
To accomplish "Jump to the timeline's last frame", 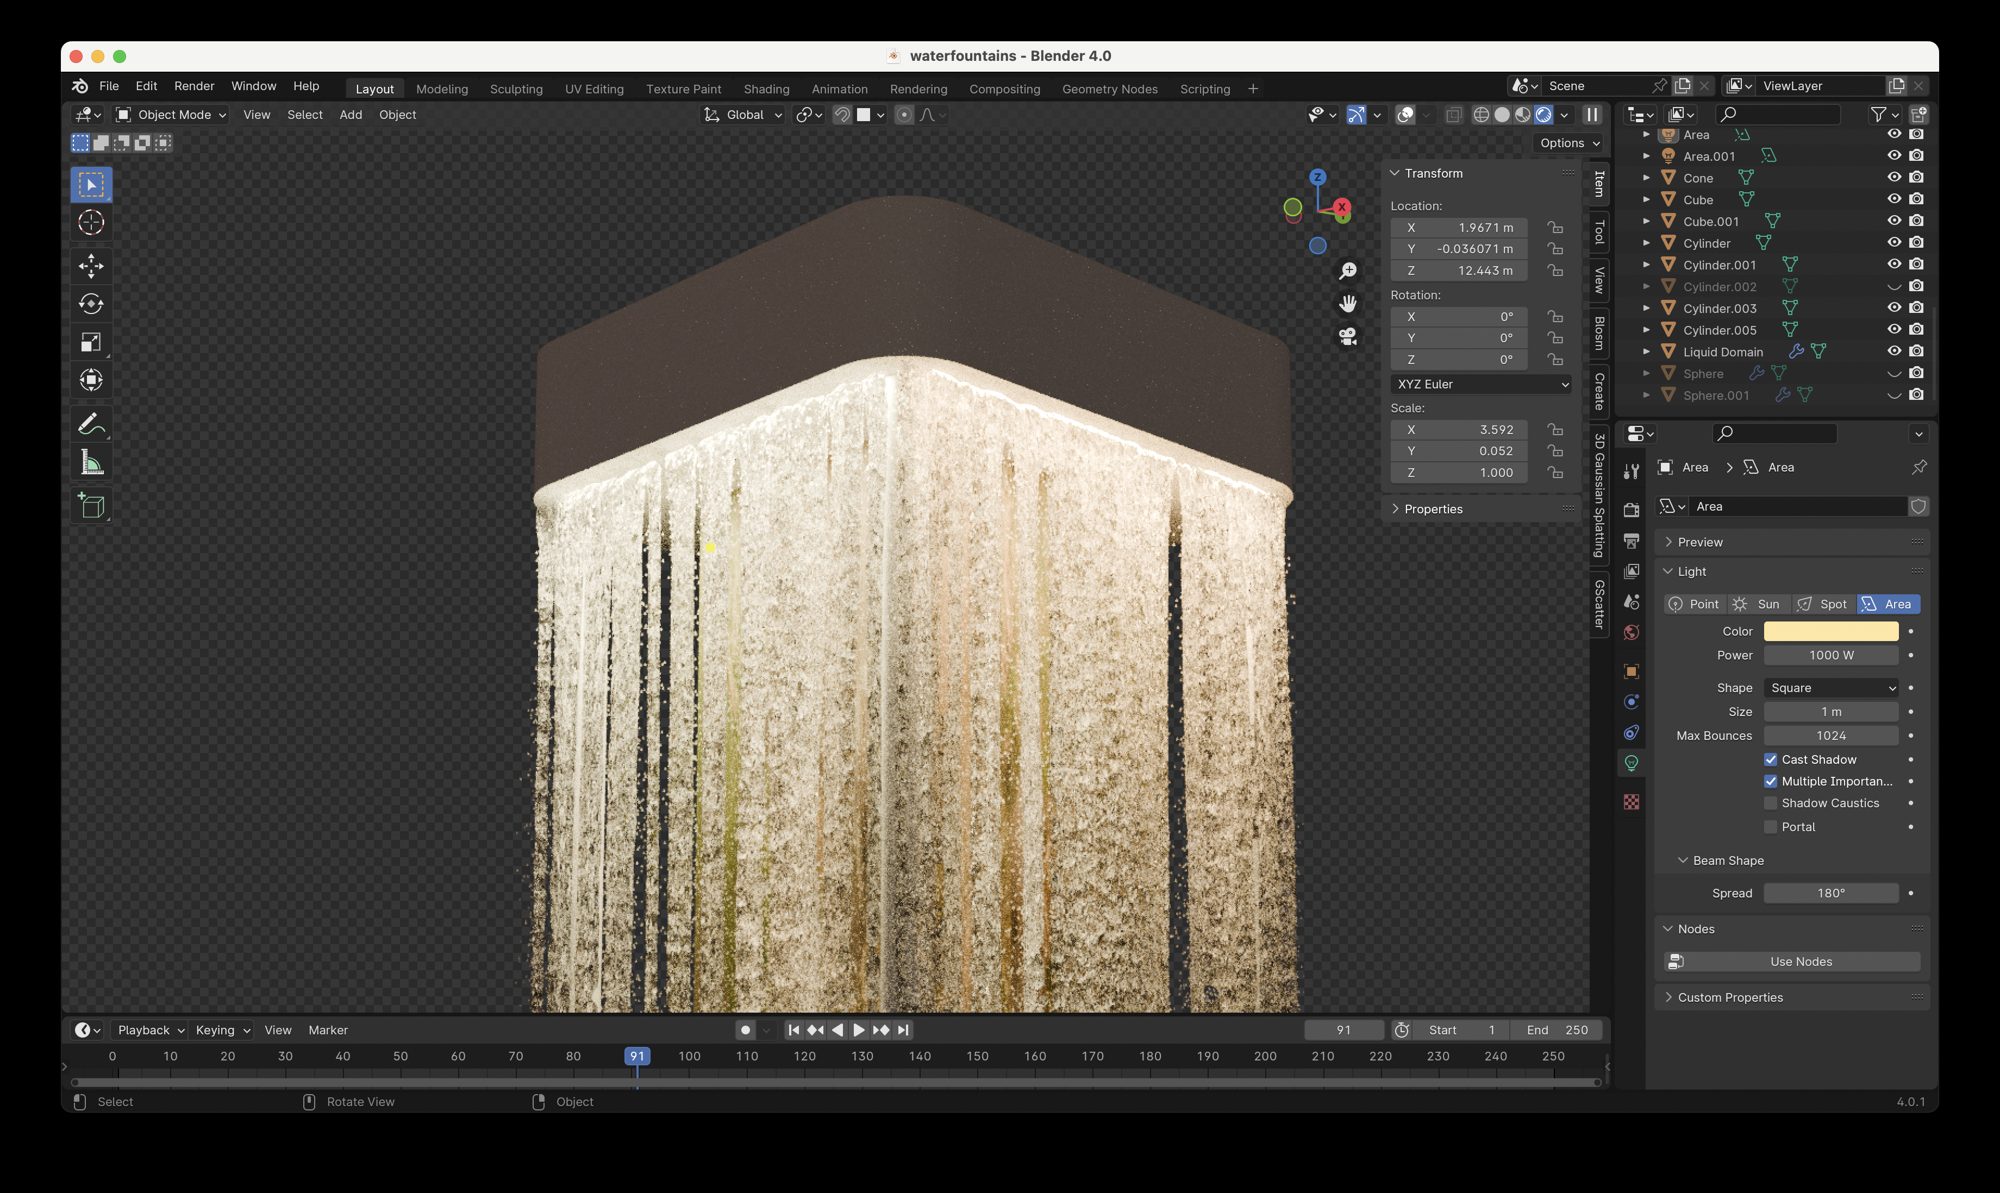I will (x=903, y=1030).
